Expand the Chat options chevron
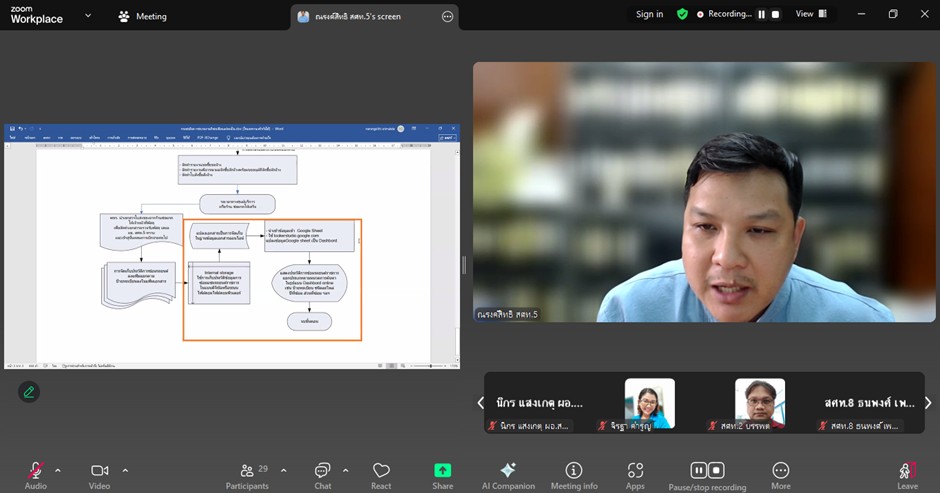940x493 pixels. 346,470
